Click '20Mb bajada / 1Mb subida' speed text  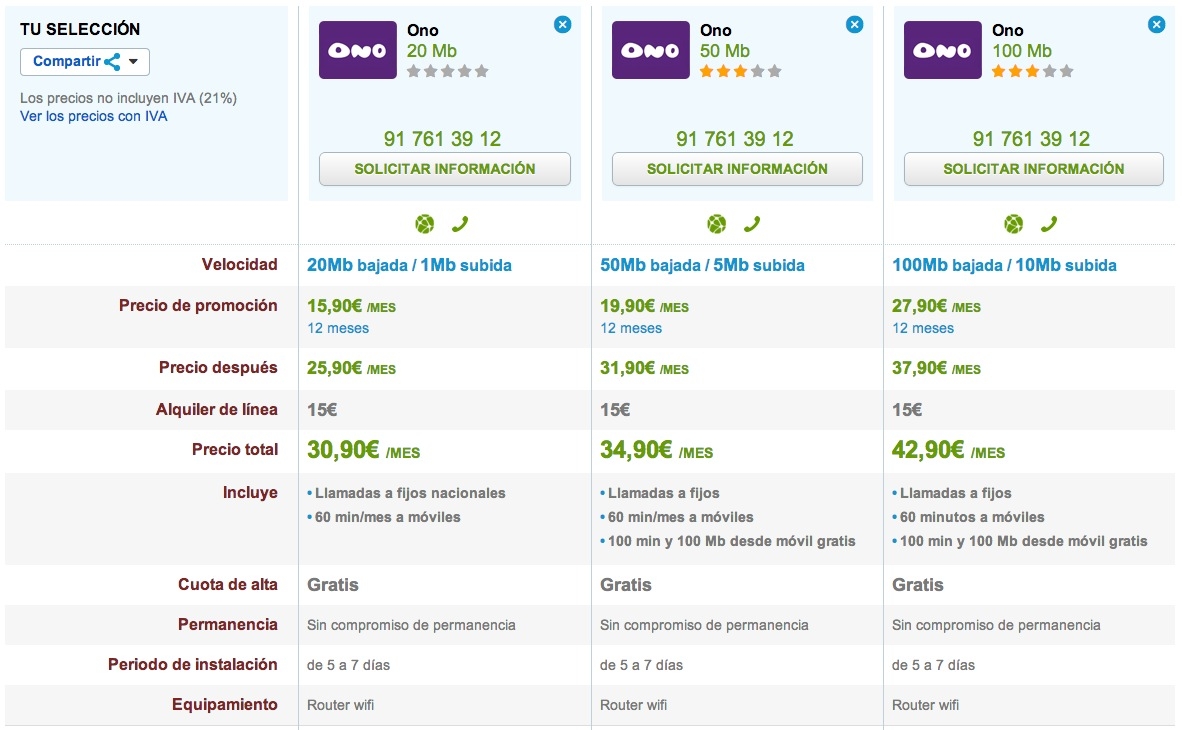click(x=409, y=265)
